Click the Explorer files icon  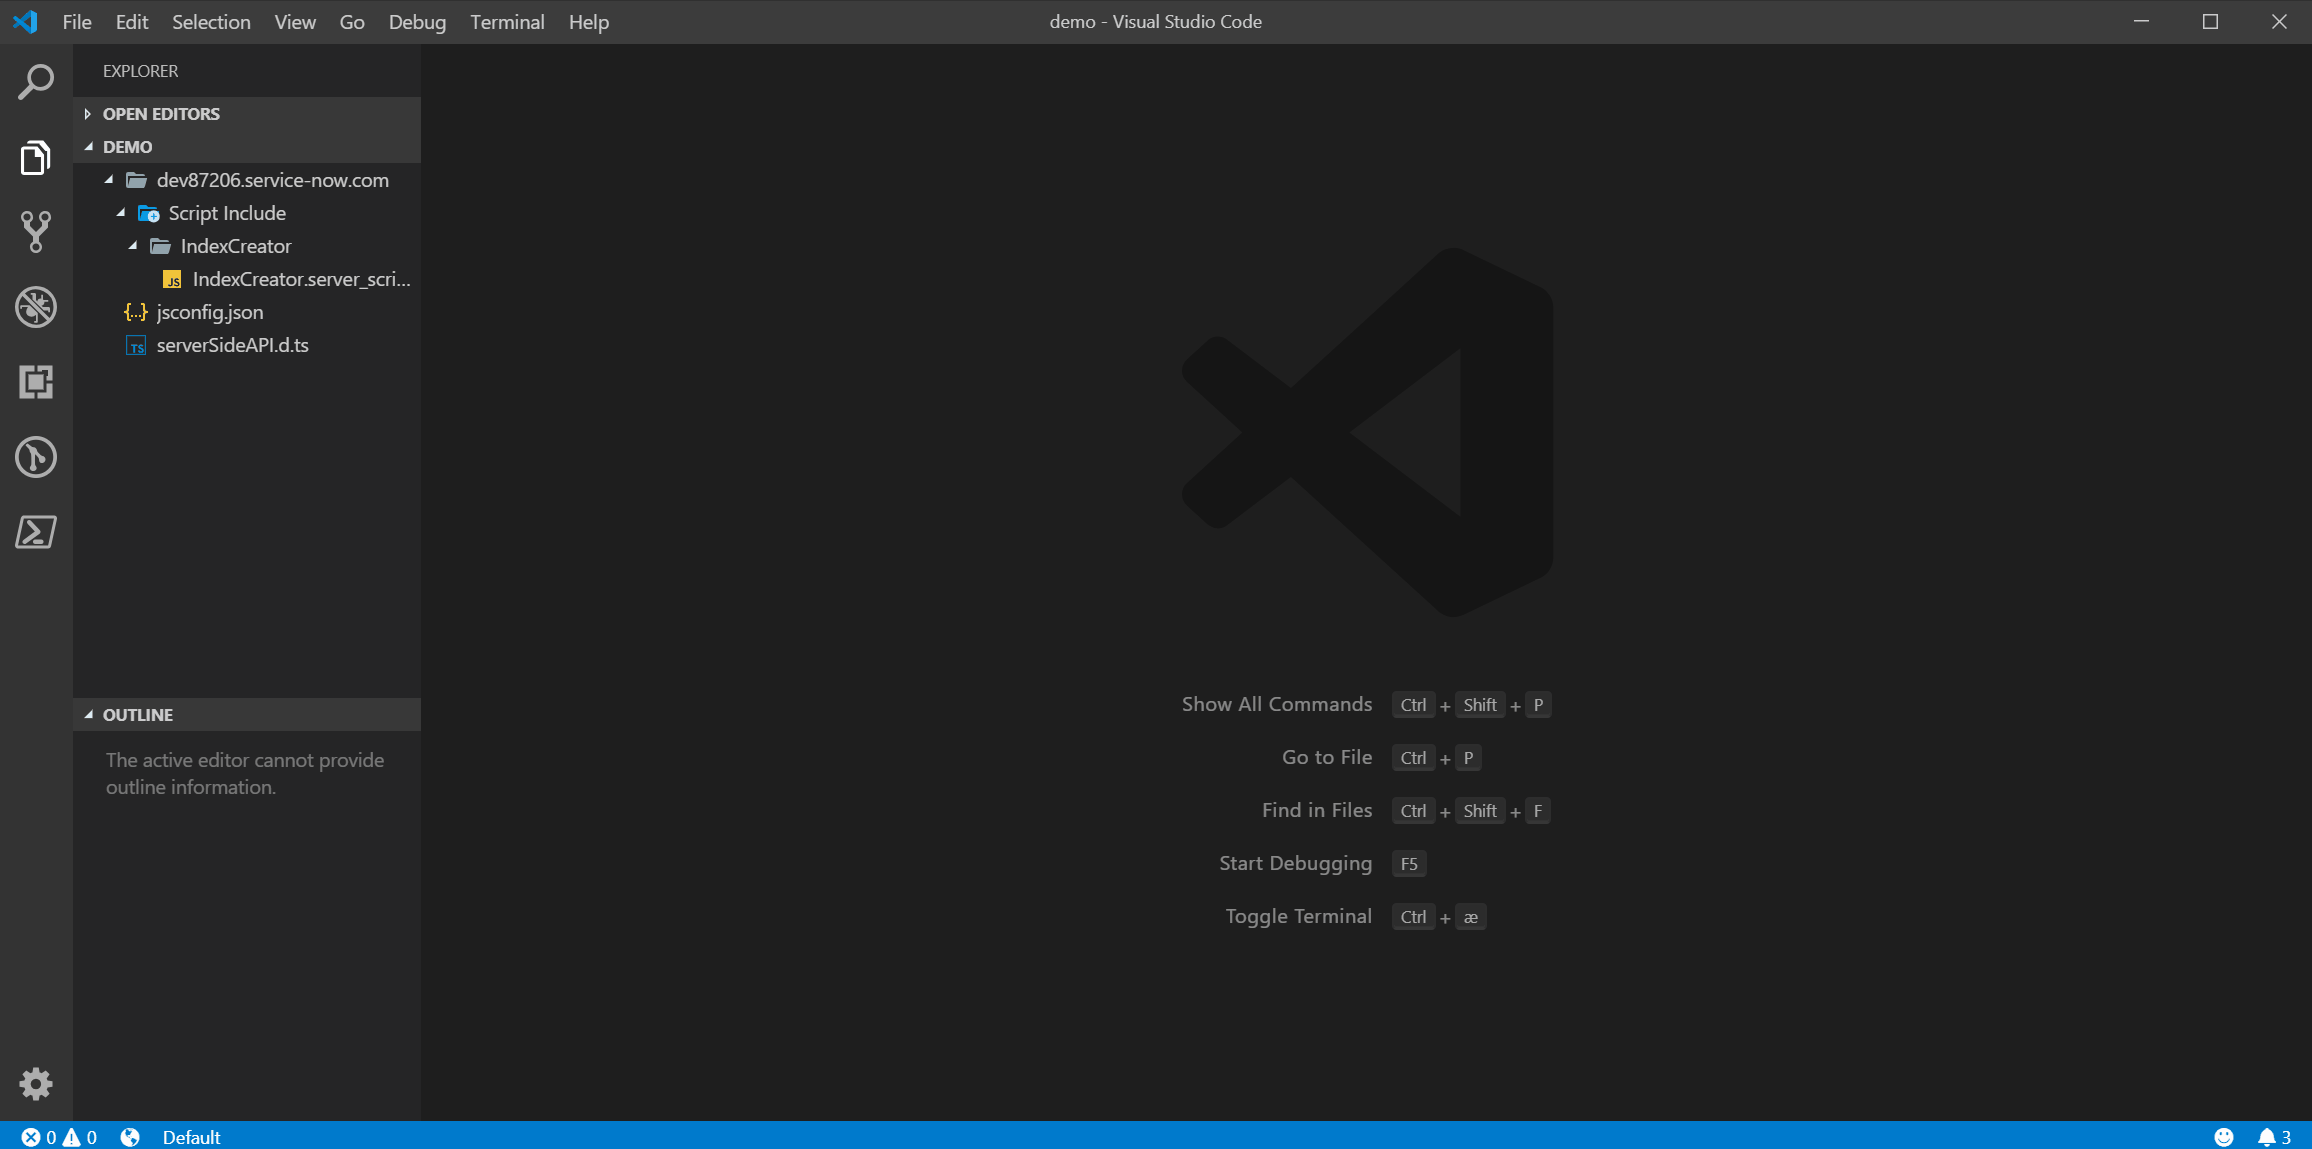[36, 158]
